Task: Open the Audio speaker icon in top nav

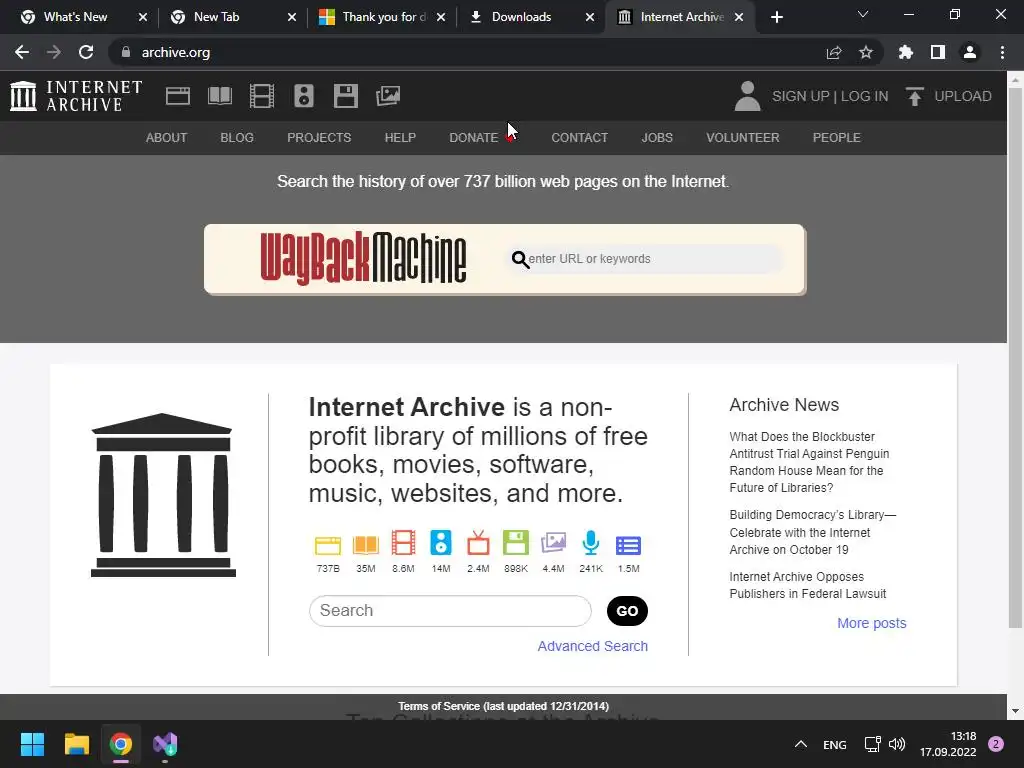Action: click(x=304, y=96)
